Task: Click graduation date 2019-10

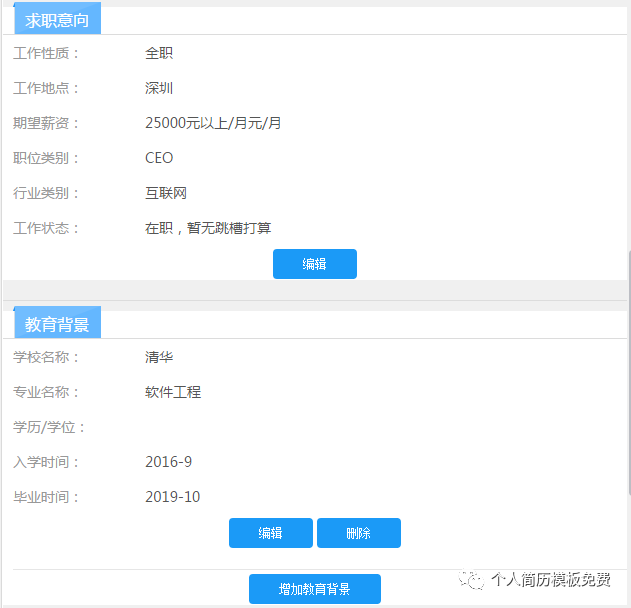Action: pos(172,497)
